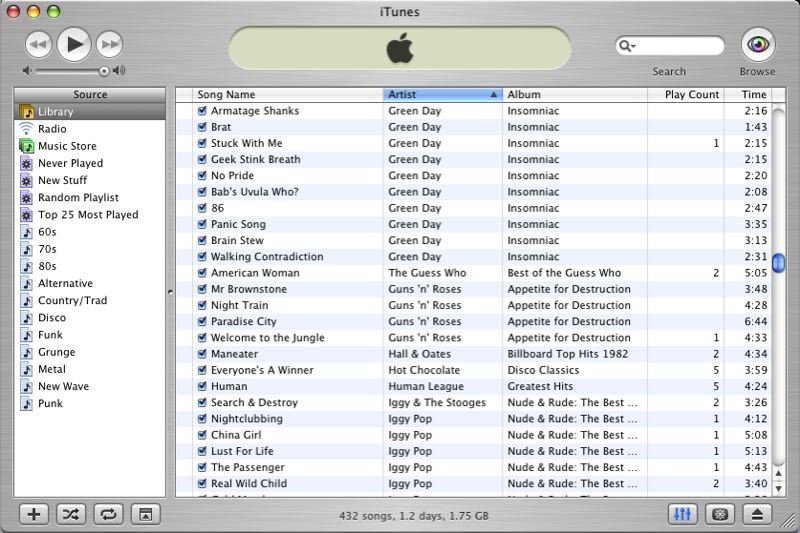Select the song Brain Stew
800x533 pixels.
[237, 240]
